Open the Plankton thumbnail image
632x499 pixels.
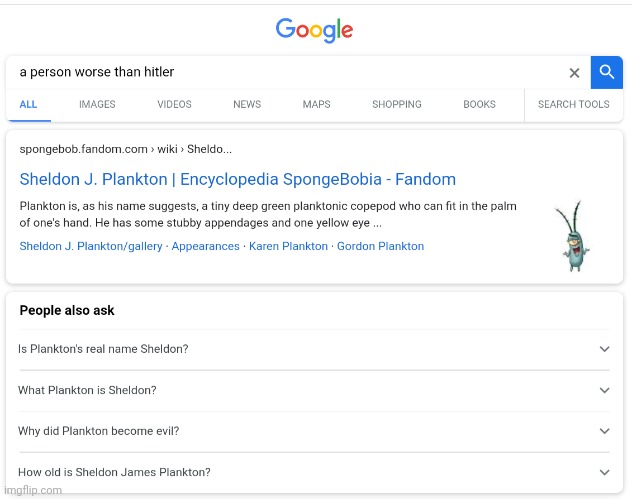click(573, 236)
